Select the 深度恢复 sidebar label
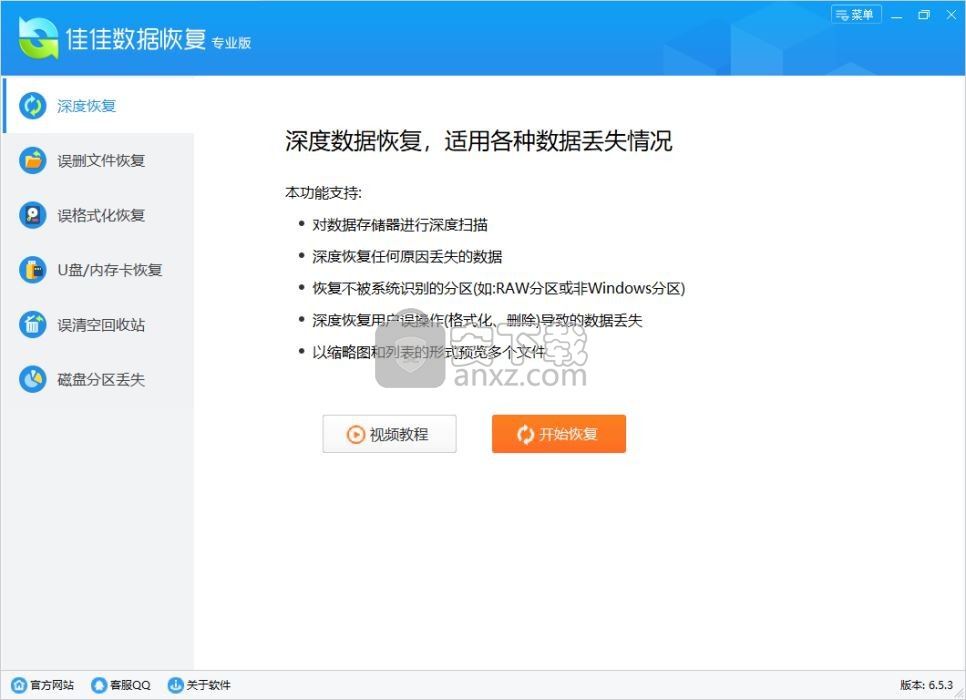This screenshot has height=700, width=966. [86, 106]
